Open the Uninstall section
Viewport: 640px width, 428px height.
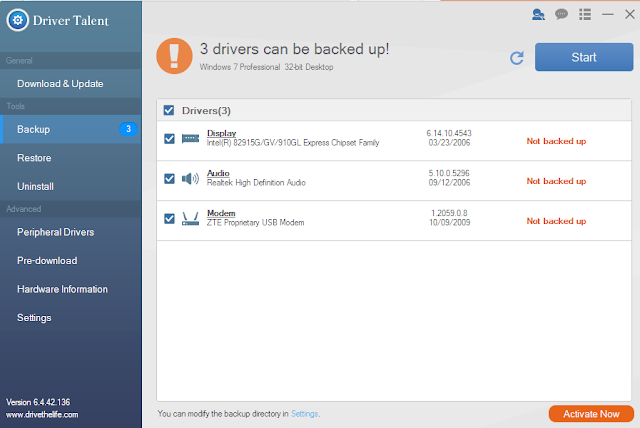(x=71, y=186)
